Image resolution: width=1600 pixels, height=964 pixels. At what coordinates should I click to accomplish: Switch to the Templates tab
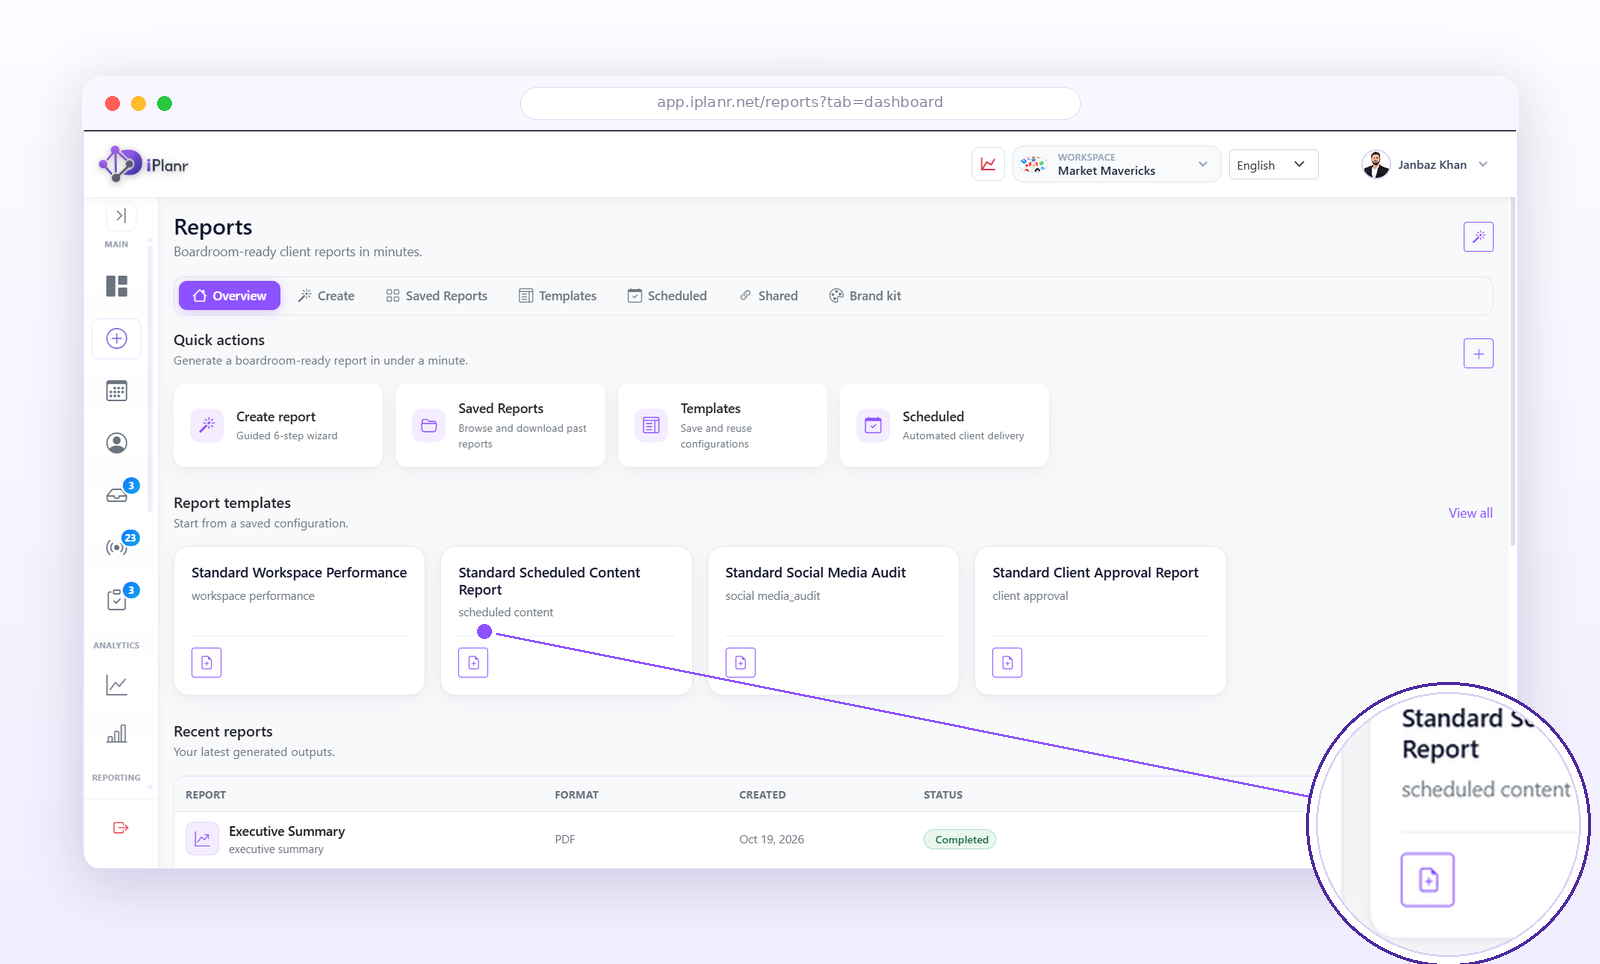click(x=558, y=296)
